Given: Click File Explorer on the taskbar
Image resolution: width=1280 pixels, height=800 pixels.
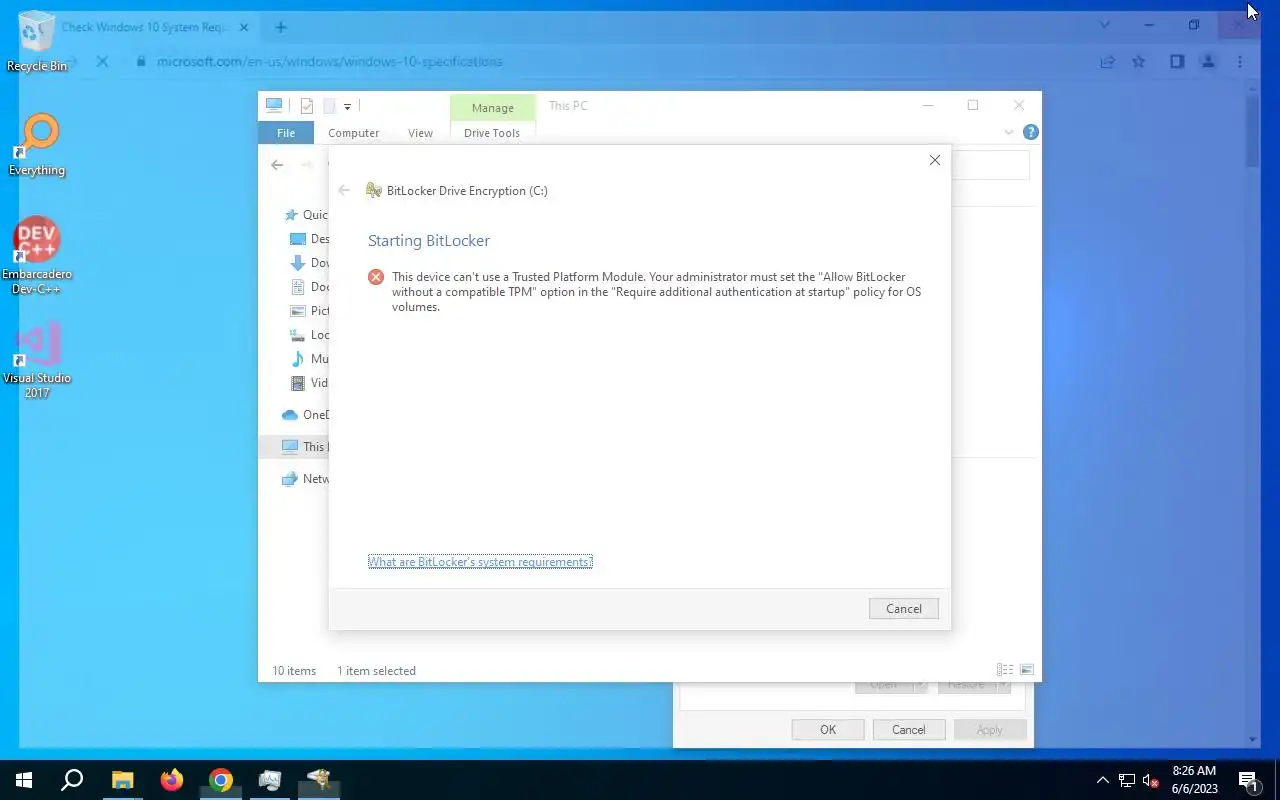Looking at the screenshot, I should click(x=122, y=780).
